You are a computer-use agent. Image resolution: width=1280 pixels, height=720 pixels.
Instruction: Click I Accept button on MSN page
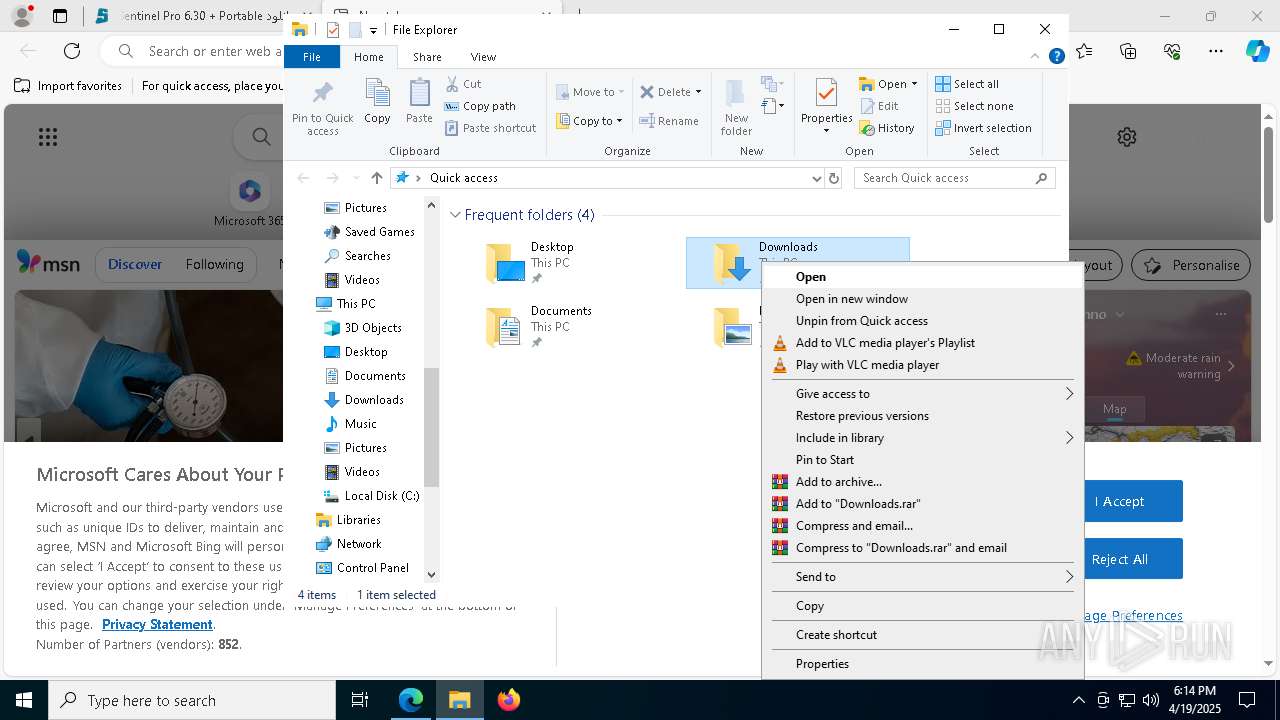coord(1133,501)
